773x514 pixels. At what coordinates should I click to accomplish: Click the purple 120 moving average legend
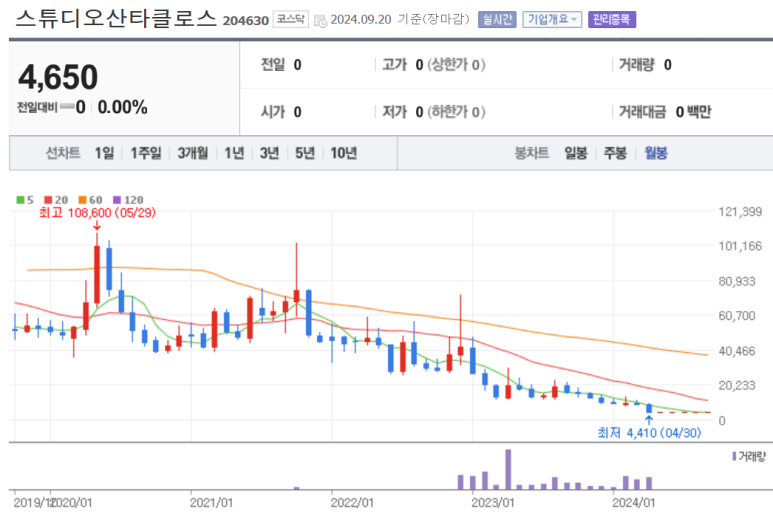tap(128, 200)
